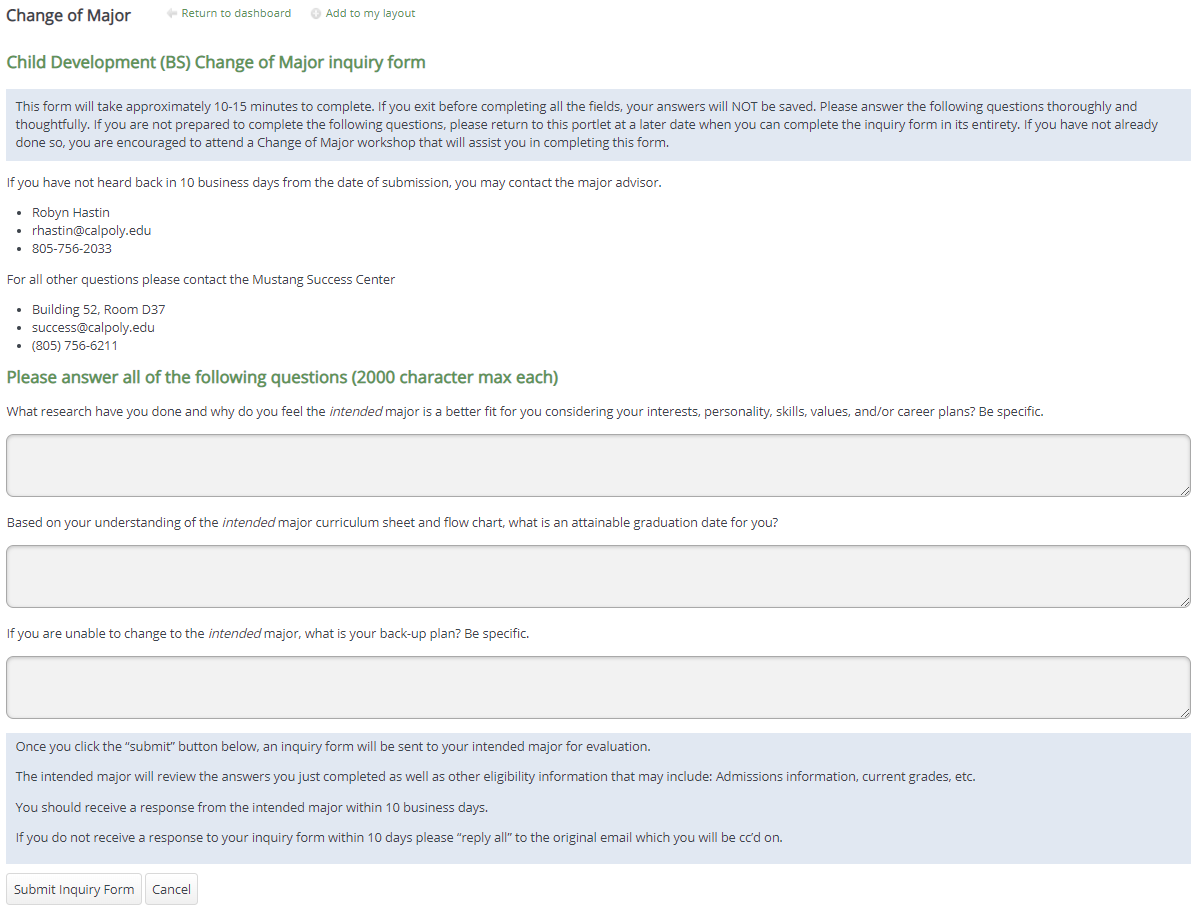The width and height of the screenshot is (1202, 914).
Task: Select the Add to my layout link
Action: (370, 14)
